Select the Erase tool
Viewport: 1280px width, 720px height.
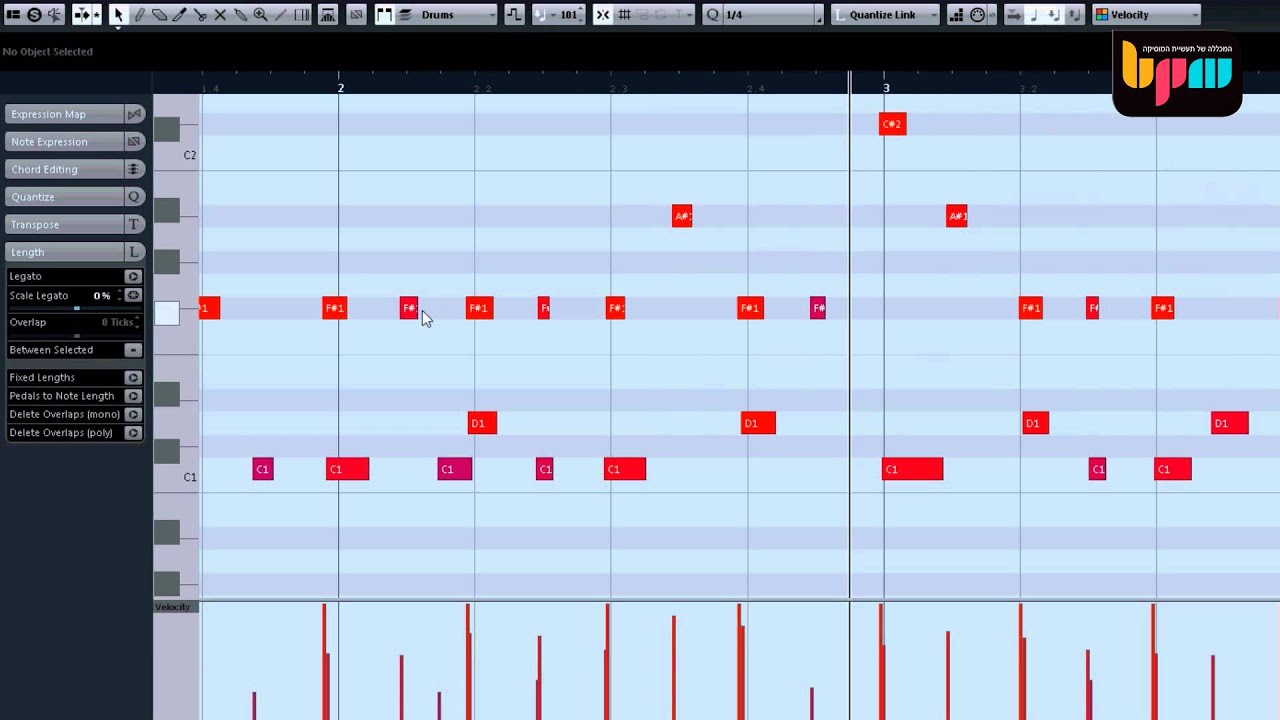pyautogui.click(x=159, y=15)
